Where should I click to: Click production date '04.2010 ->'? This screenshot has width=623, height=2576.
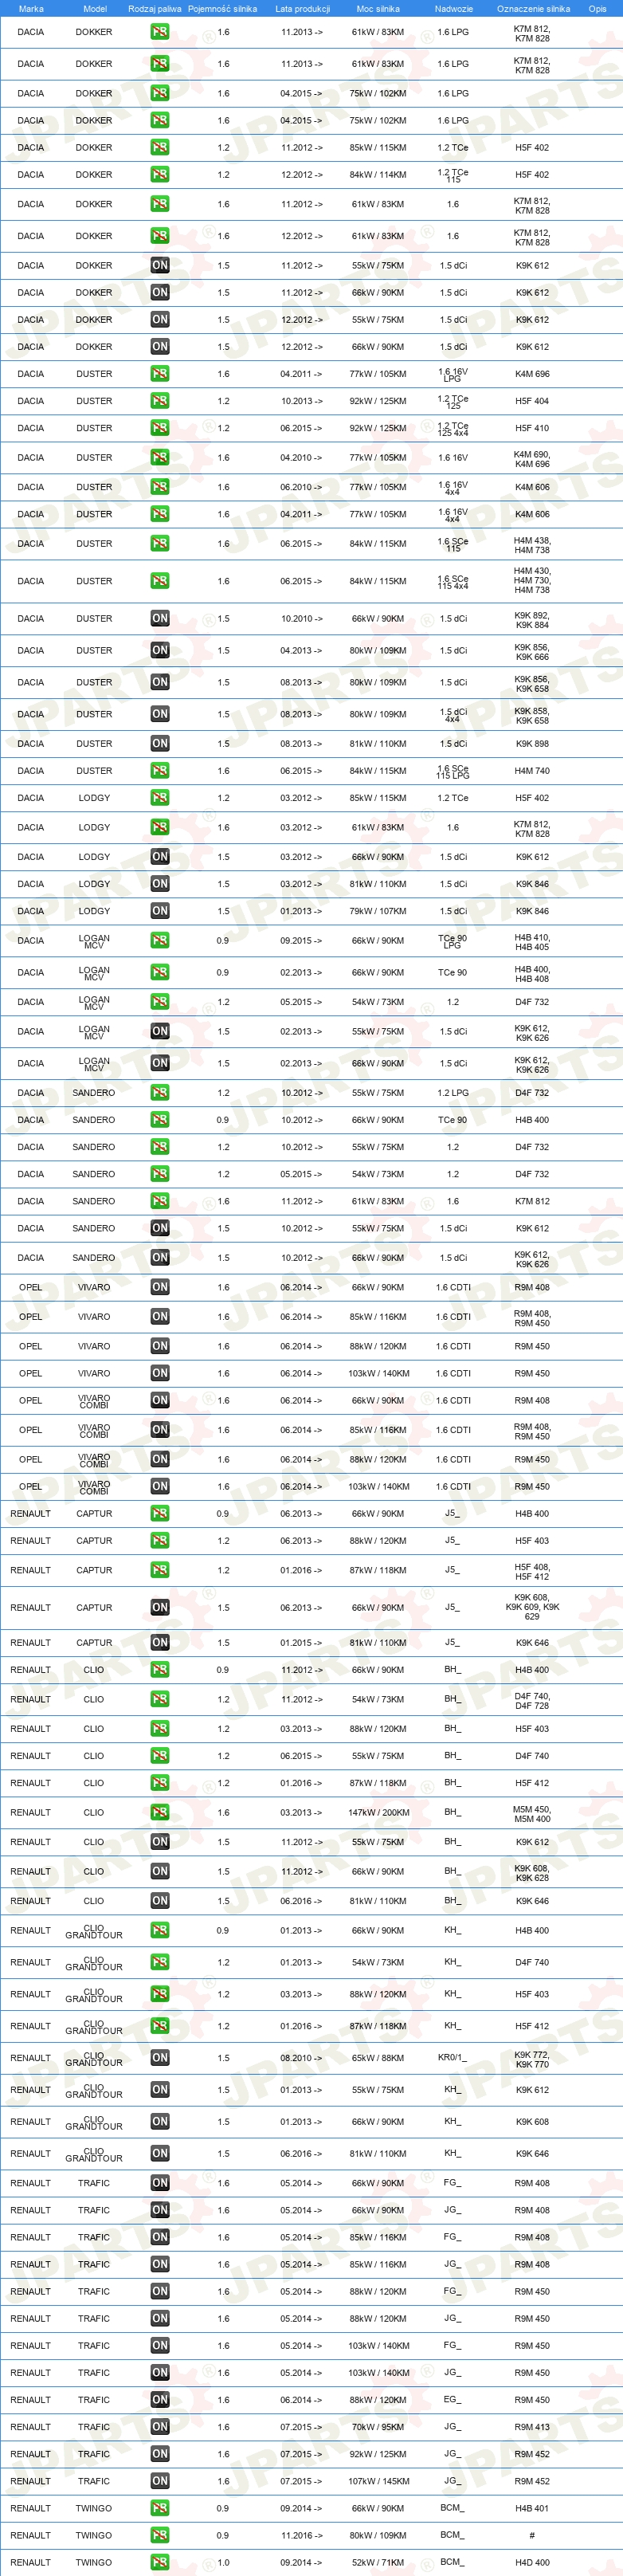point(301,458)
